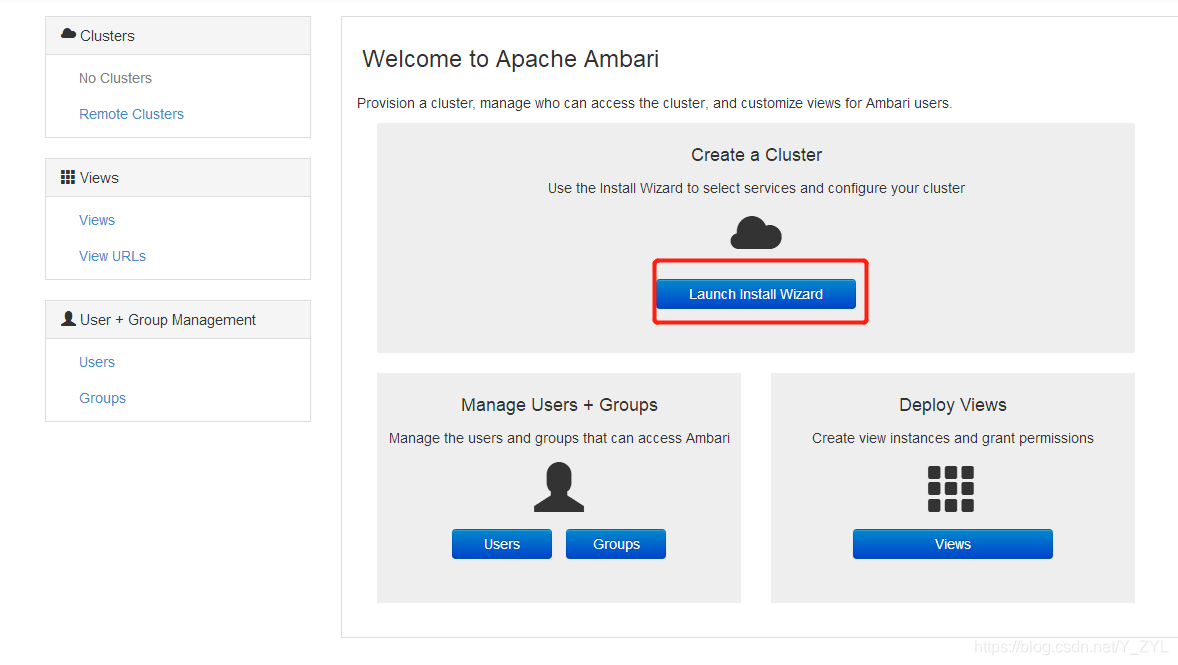Click 'Use the Install Wizard to select services' text
The height and width of the screenshot is (665, 1178).
[x=757, y=189]
